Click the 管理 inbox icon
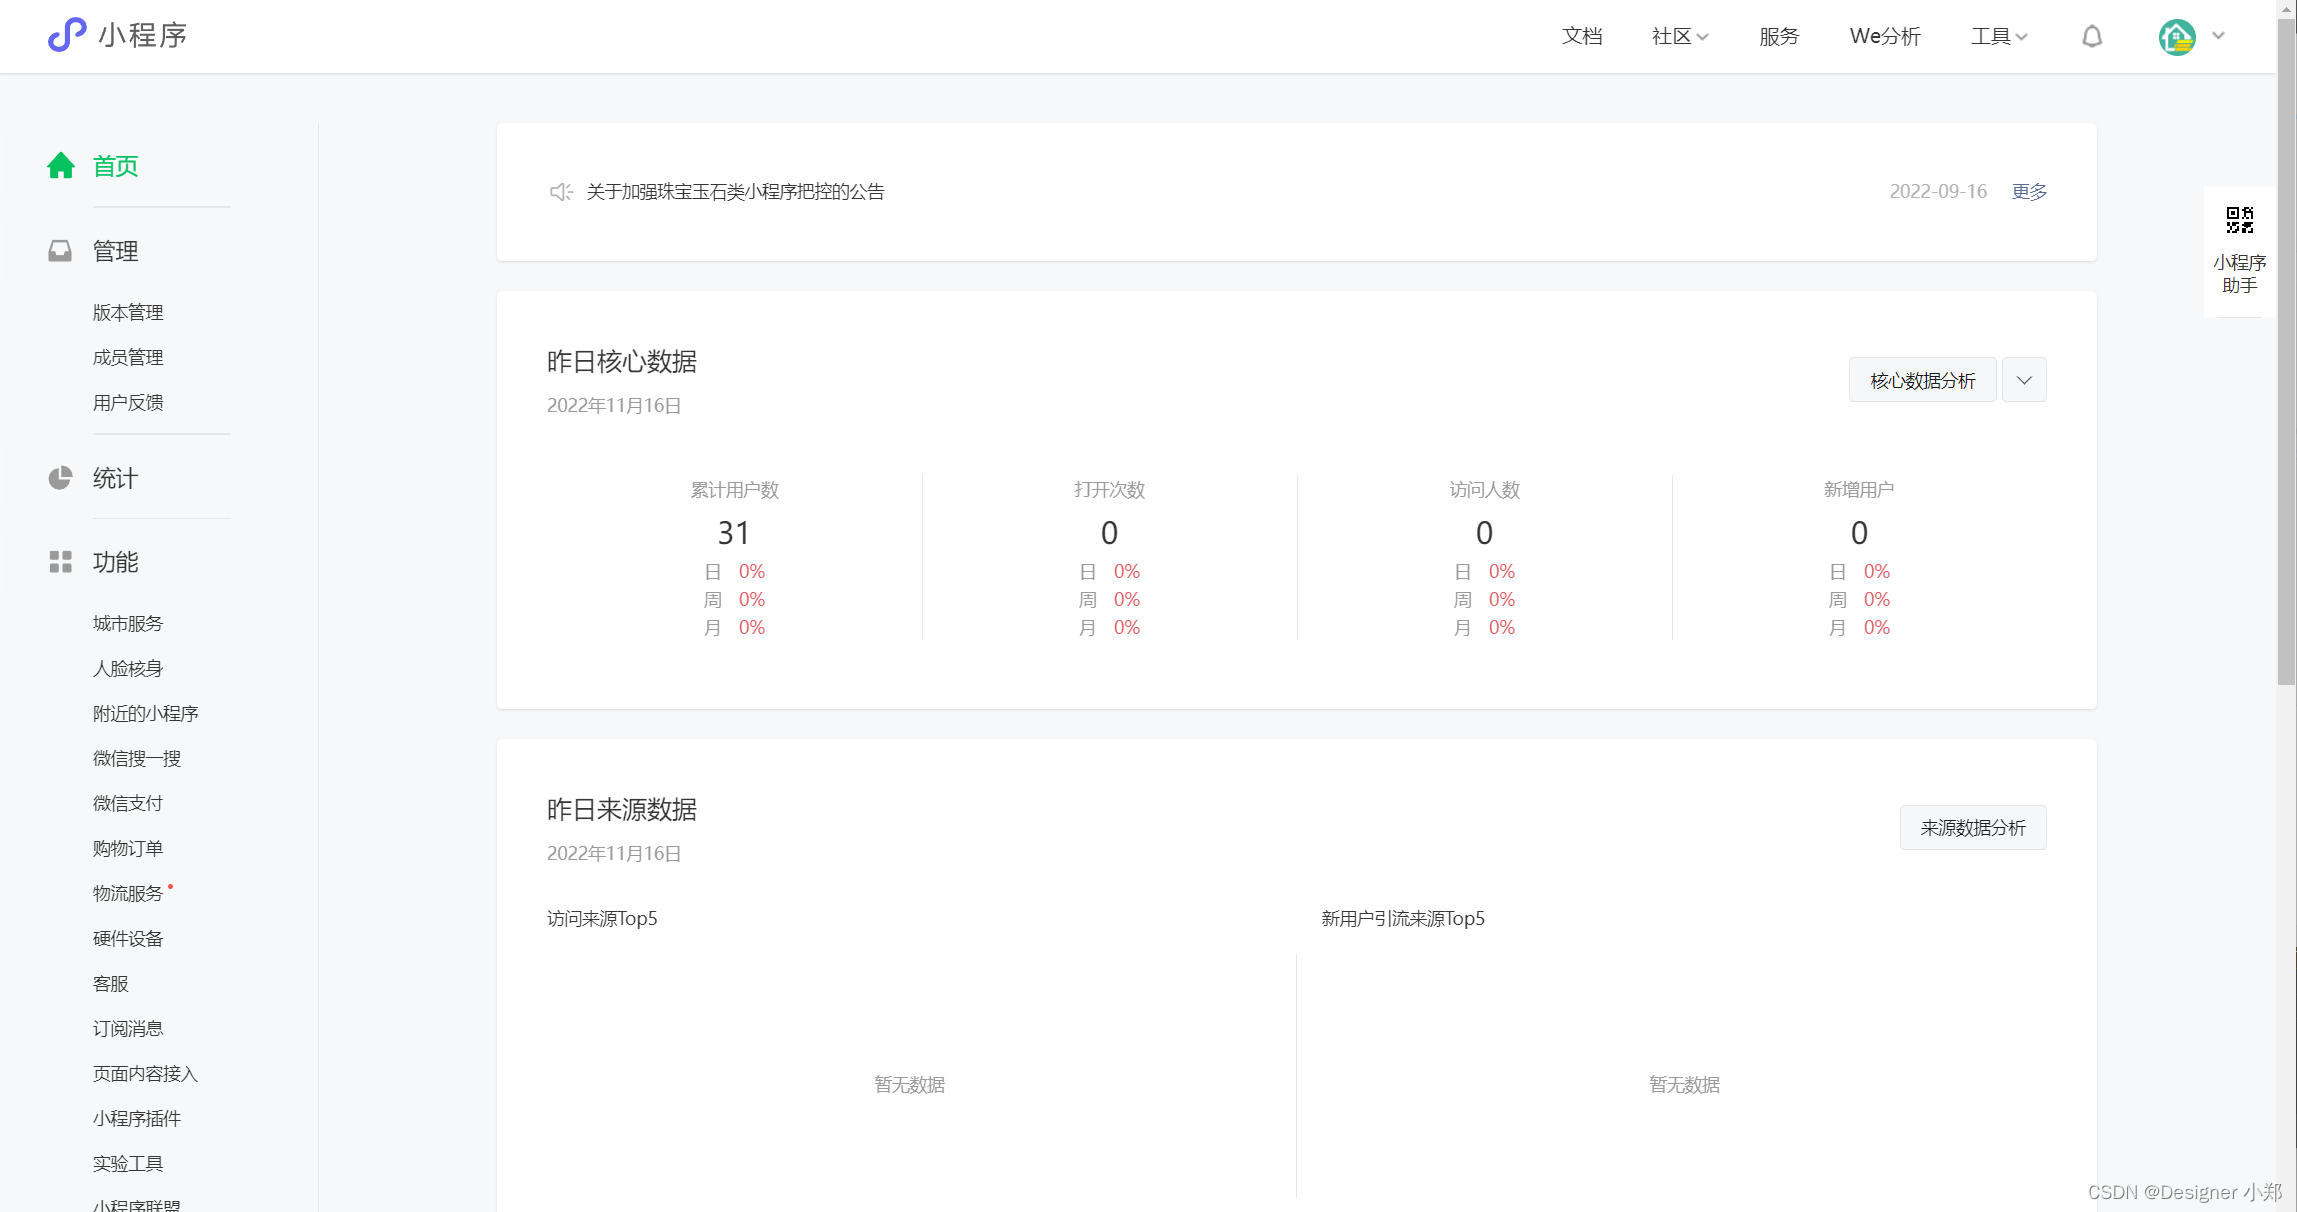This screenshot has height=1212, width=2297. (60, 251)
